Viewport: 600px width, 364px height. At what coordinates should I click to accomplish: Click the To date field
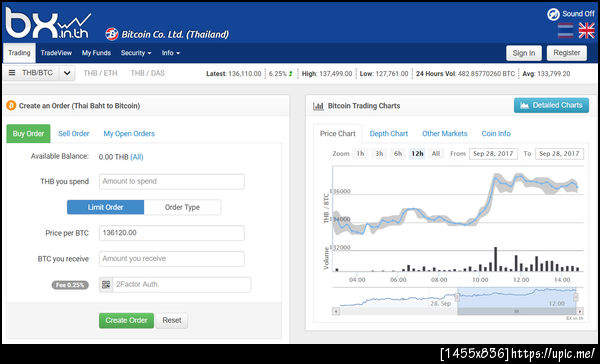559,153
